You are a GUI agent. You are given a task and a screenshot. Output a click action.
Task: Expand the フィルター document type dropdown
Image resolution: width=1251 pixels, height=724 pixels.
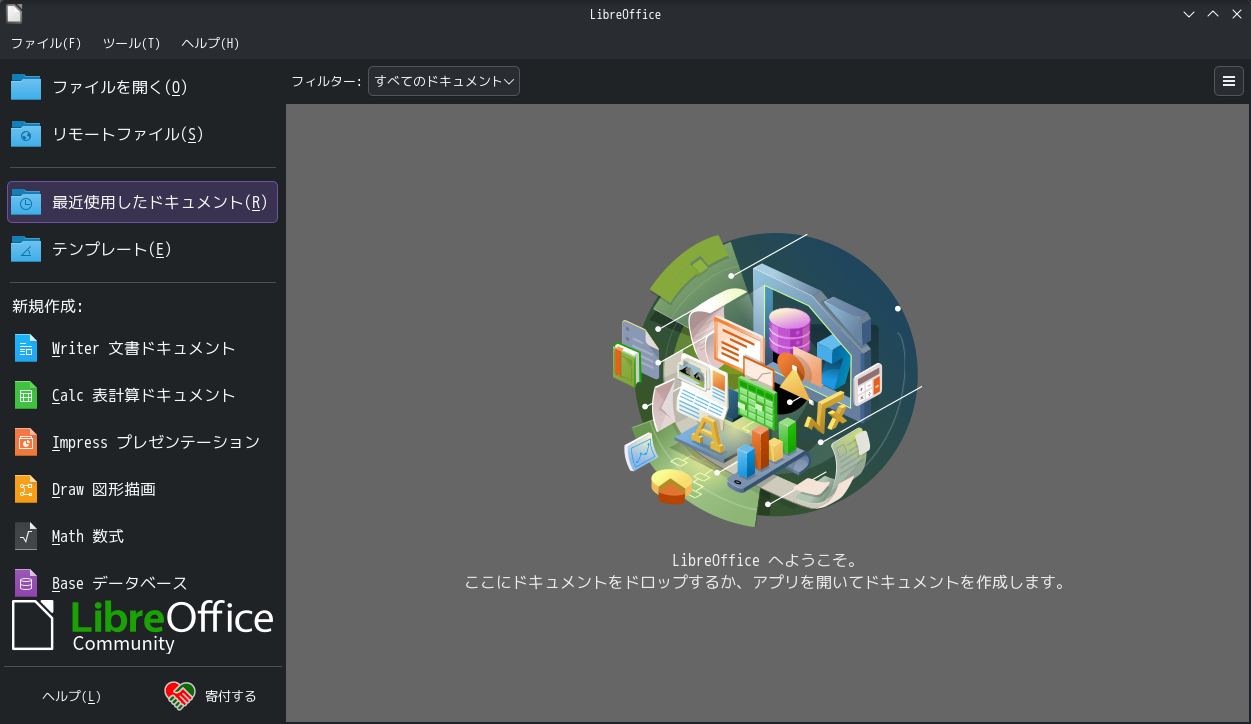[x=444, y=81]
